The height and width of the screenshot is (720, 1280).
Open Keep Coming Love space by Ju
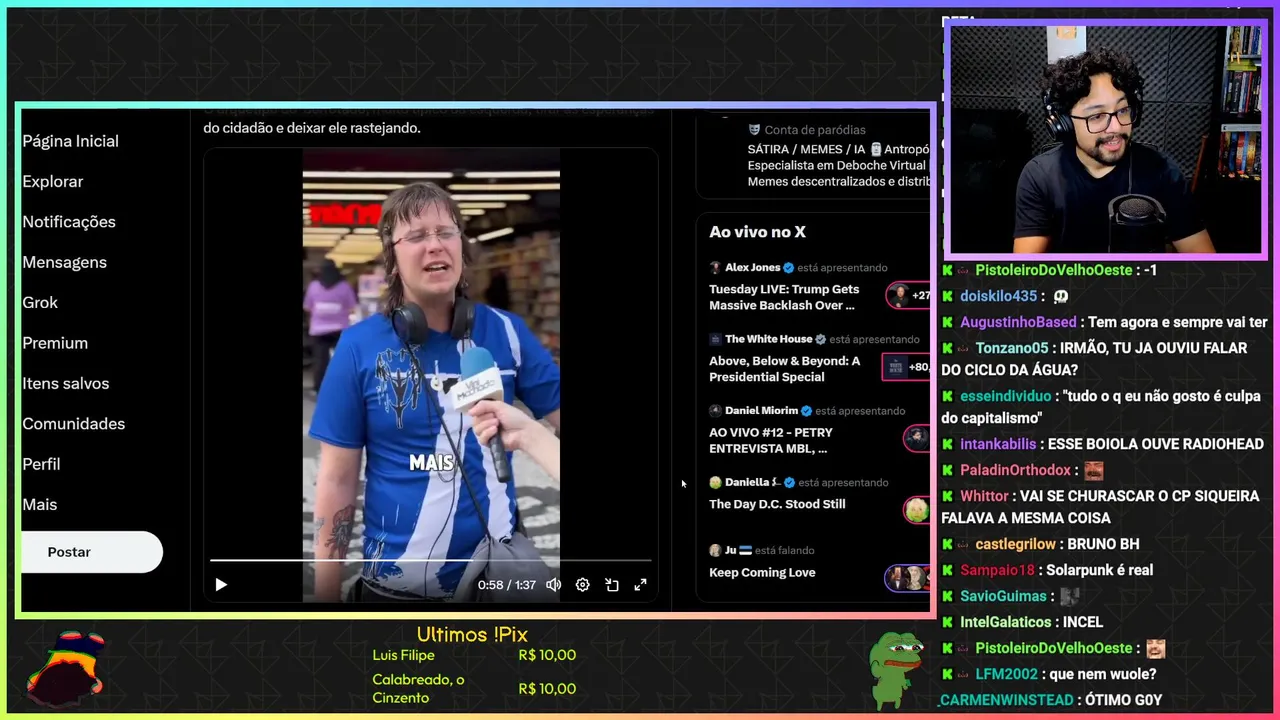pos(762,572)
